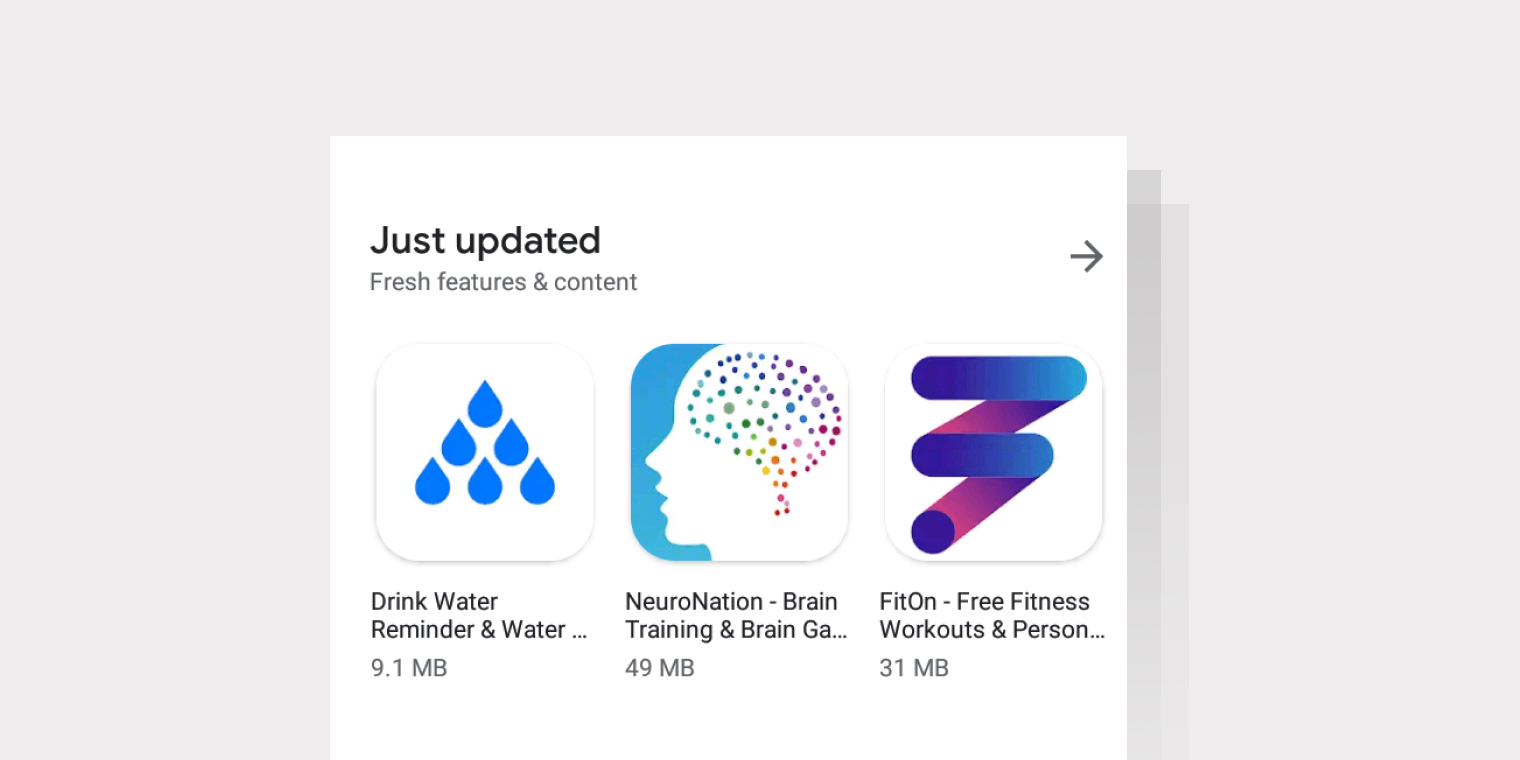1520x760 pixels.
Task: Click the "31 MB" label under FitOn
Action: pos(914,667)
